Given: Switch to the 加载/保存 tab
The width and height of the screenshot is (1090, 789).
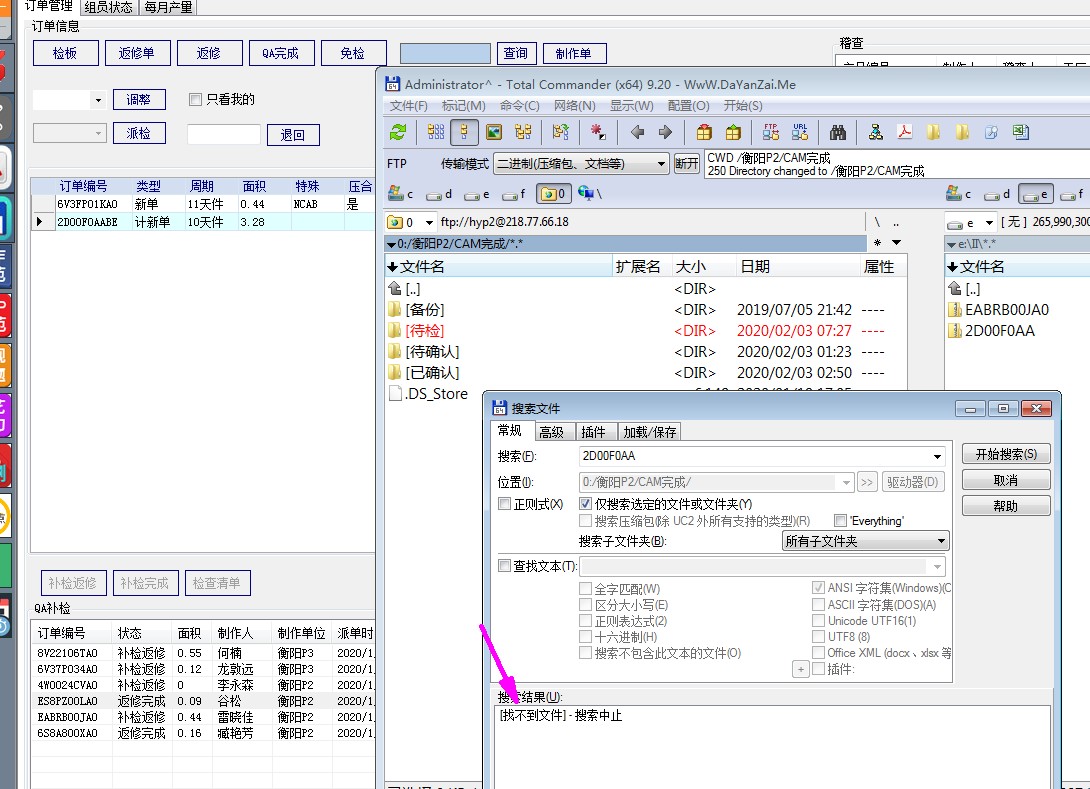Looking at the screenshot, I should pyautogui.click(x=650, y=432).
